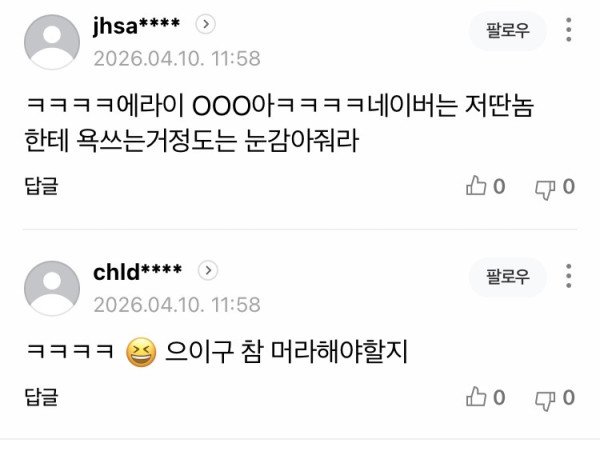Open three-dot menu for jhsa**** comment
The width and height of the screenshot is (600, 451).
[569, 29]
